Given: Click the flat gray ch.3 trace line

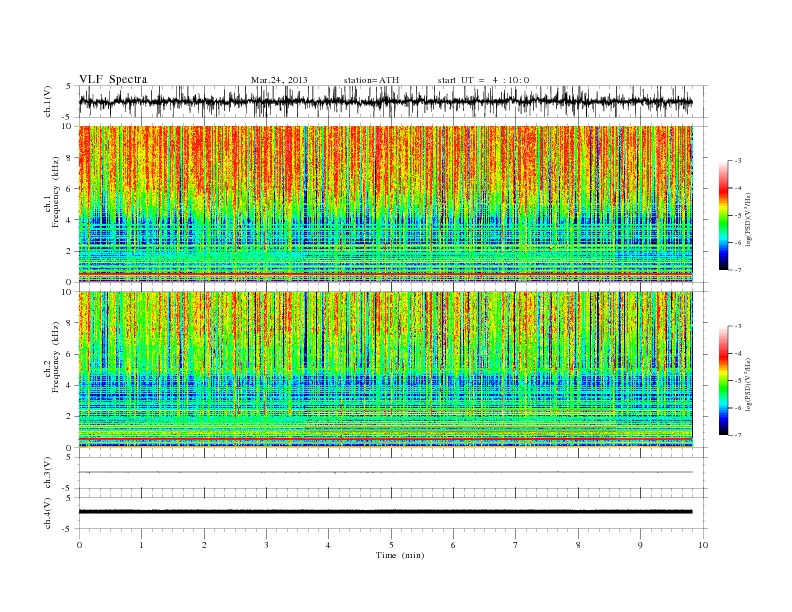Looking at the screenshot, I should click(385, 472).
